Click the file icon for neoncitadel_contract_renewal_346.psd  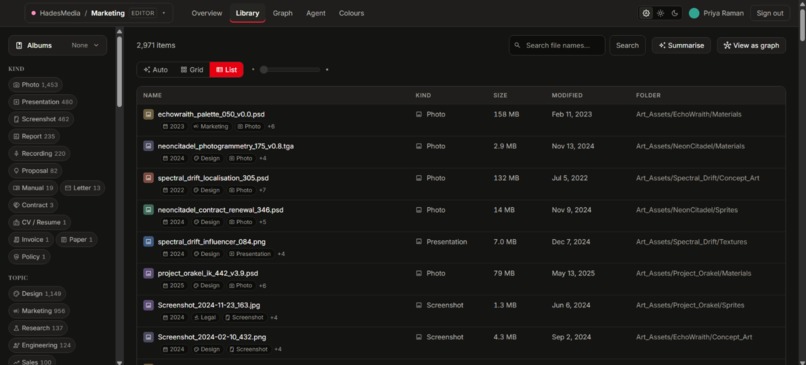coord(149,210)
